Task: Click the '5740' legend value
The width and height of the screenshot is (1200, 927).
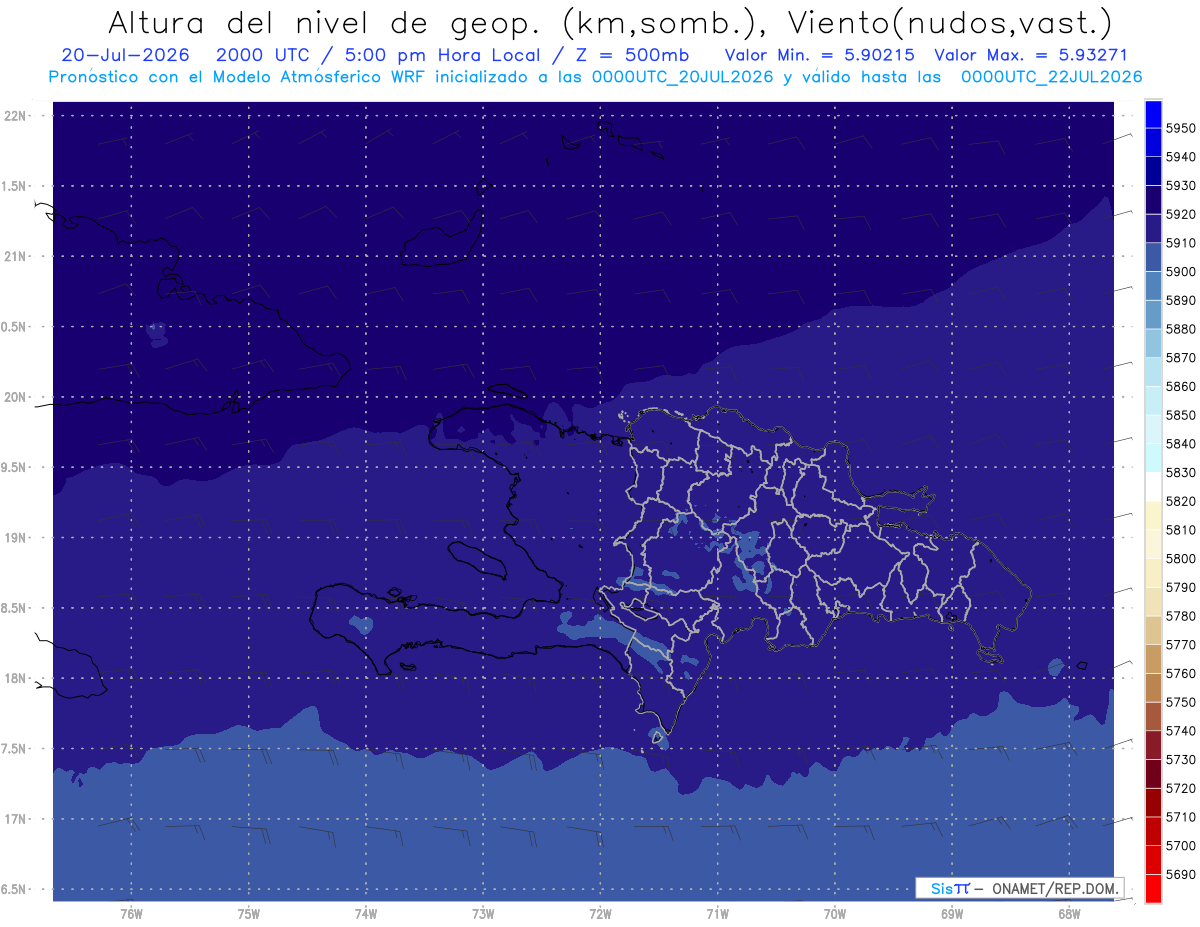Action: click(x=1181, y=731)
